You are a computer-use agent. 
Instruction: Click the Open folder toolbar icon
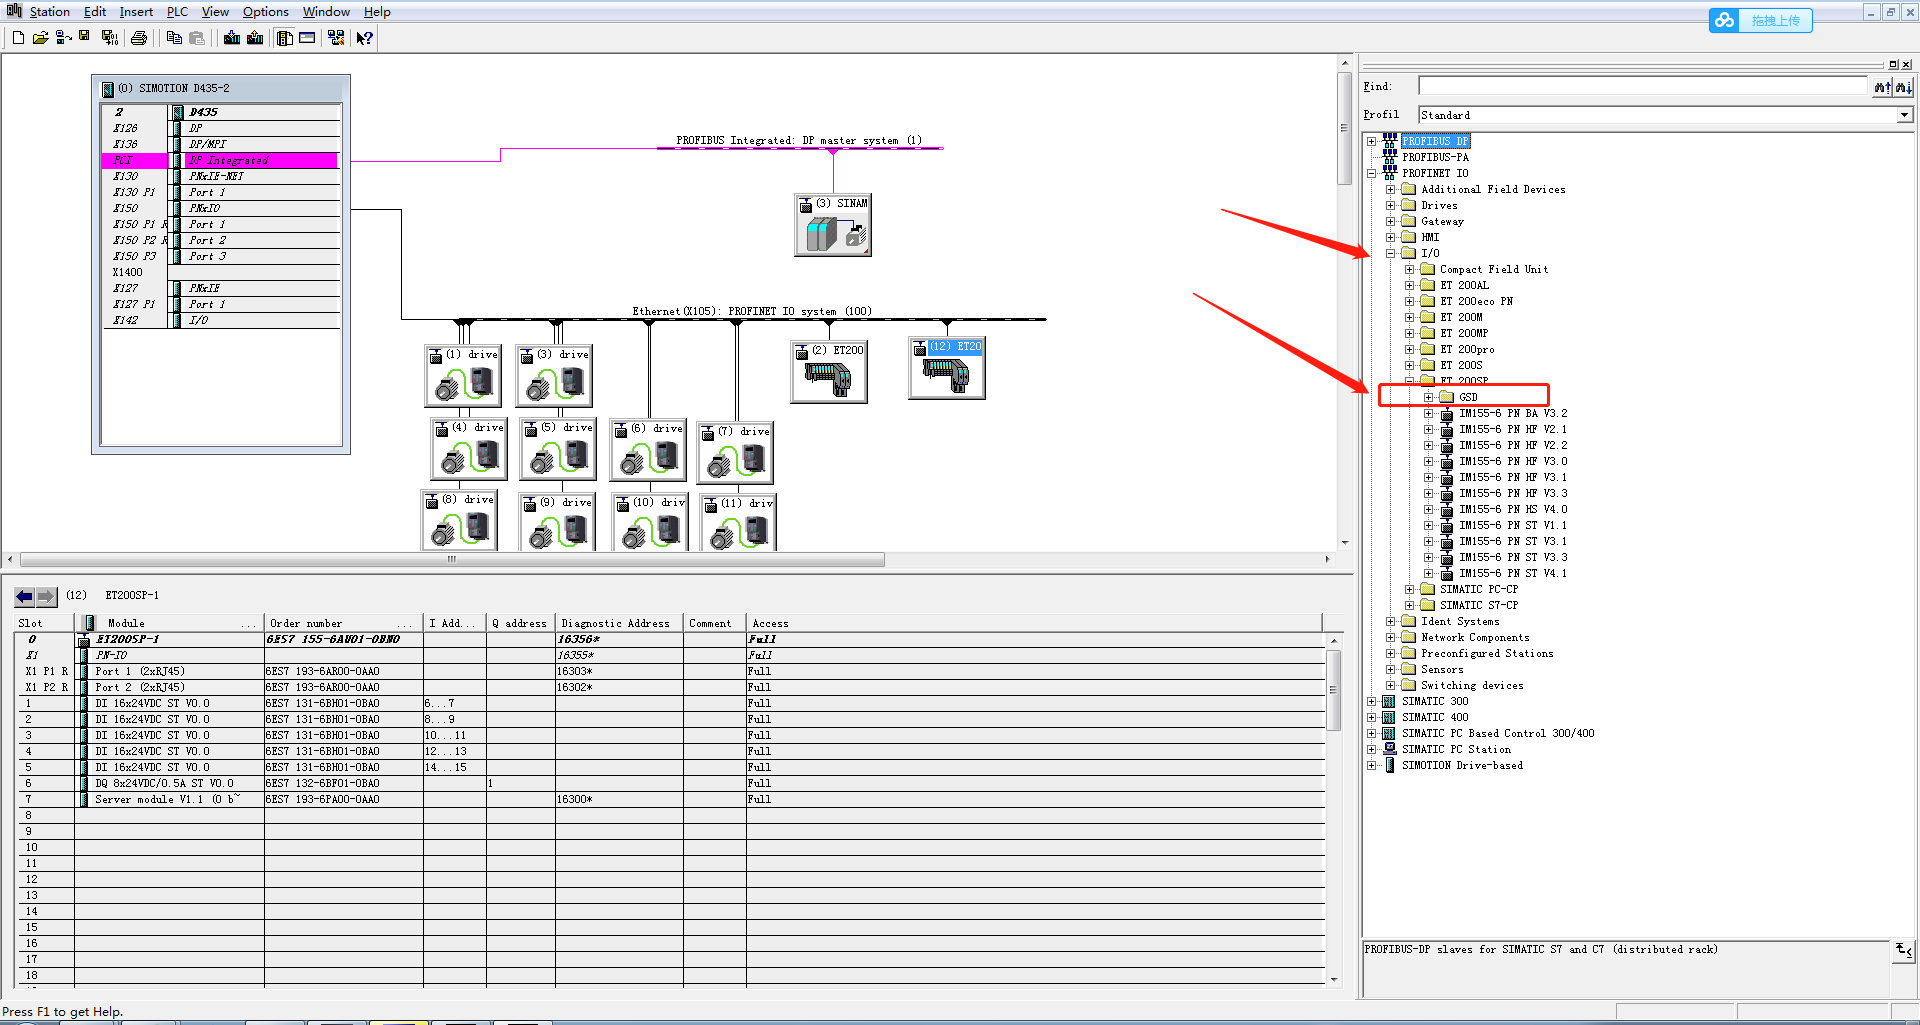tap(40, 38)
